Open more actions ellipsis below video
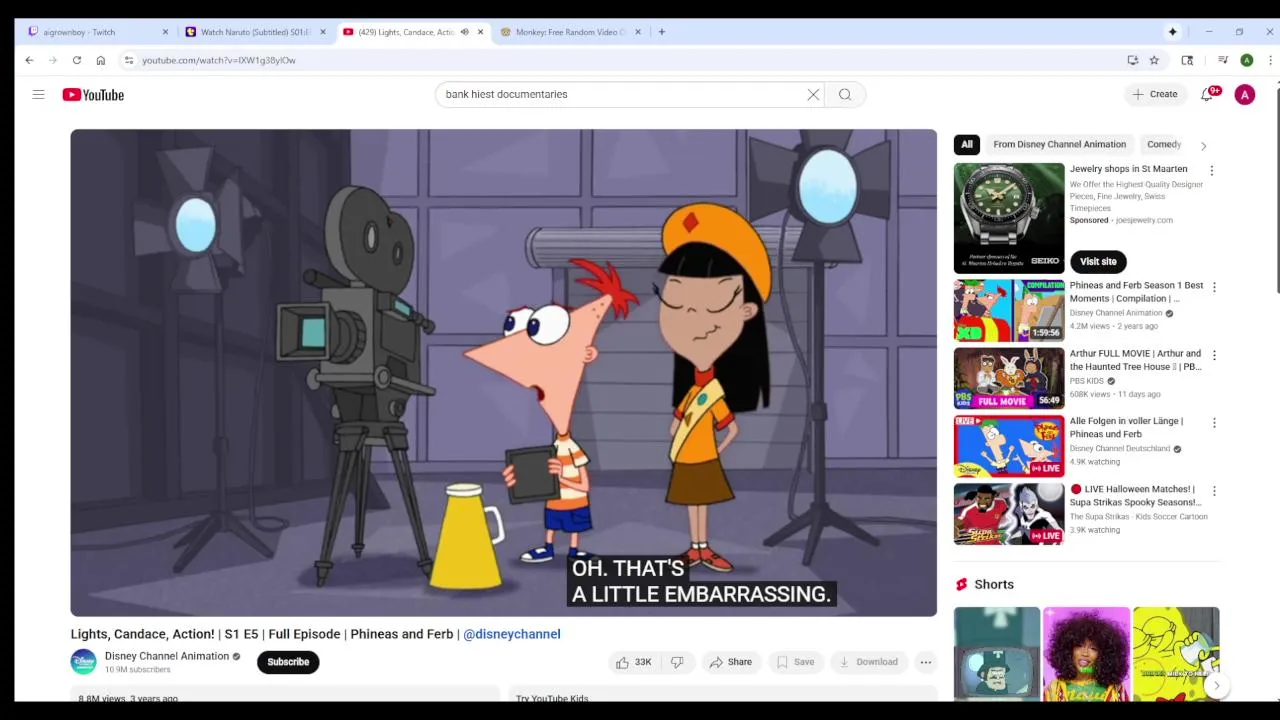 926,662
